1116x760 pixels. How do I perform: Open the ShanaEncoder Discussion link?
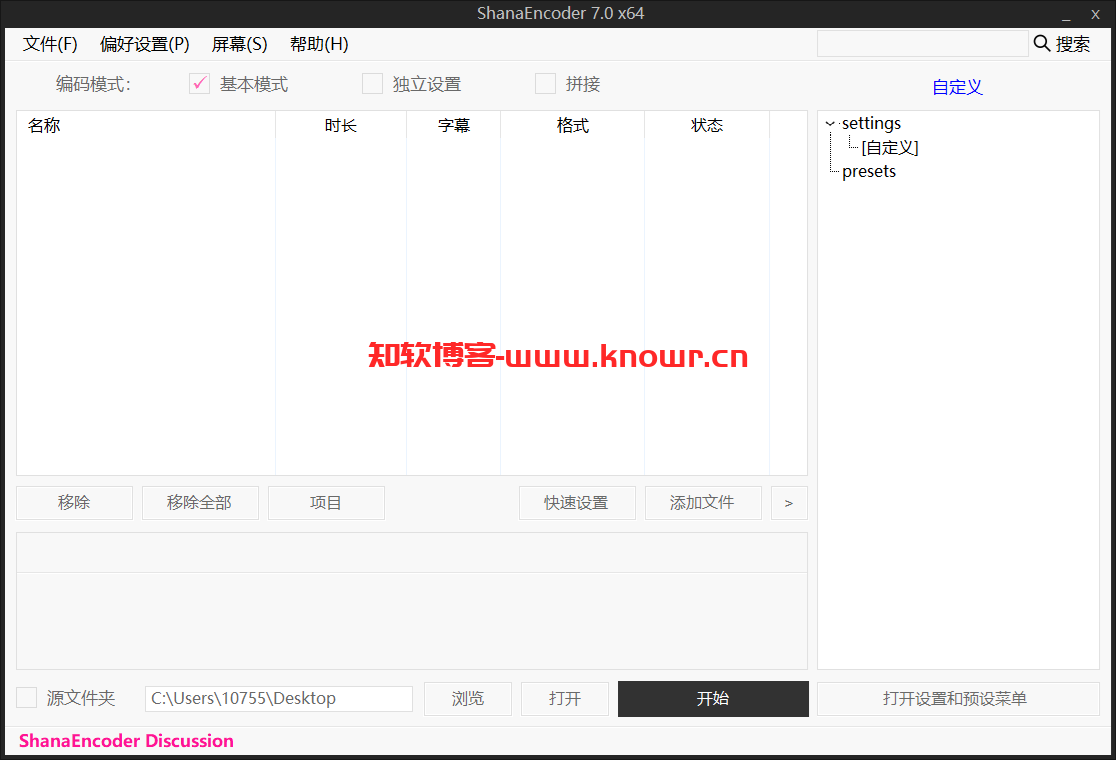click(x=126, y=741)
